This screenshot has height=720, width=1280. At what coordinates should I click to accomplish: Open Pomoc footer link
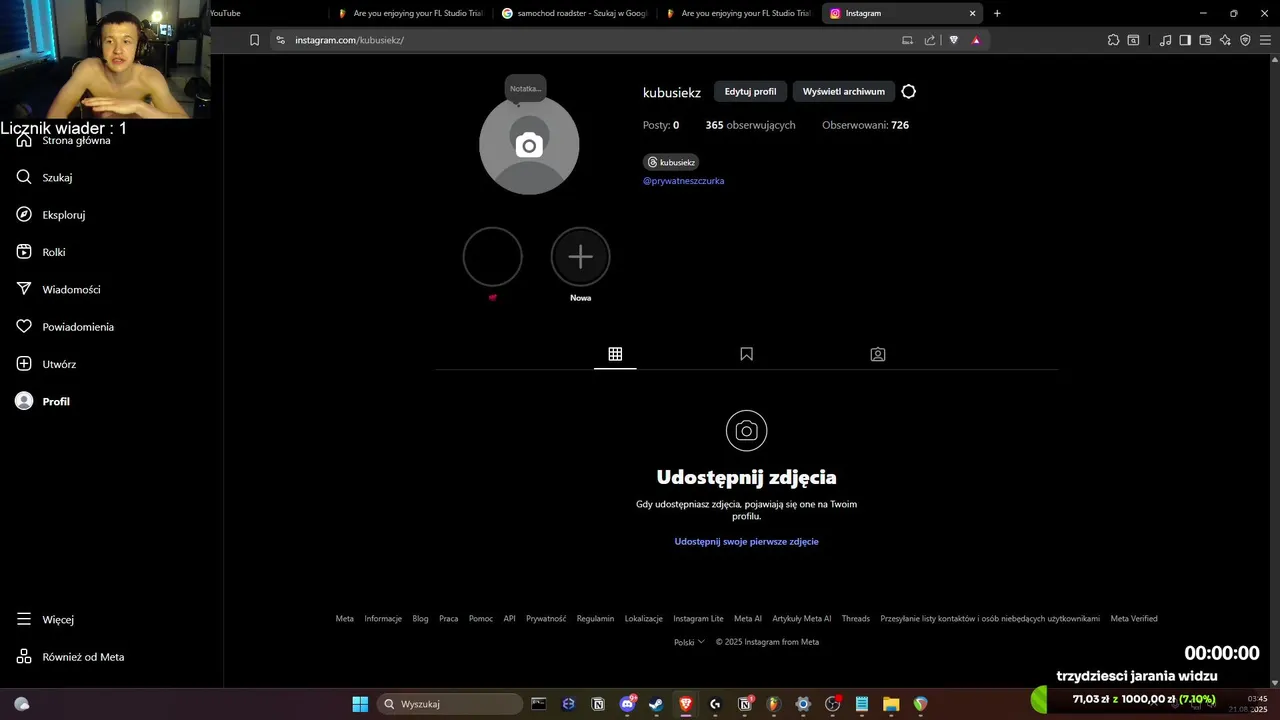pos(481,618)
